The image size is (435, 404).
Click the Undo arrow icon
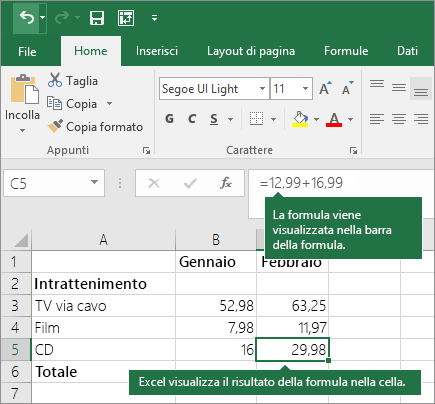point(27,17)
